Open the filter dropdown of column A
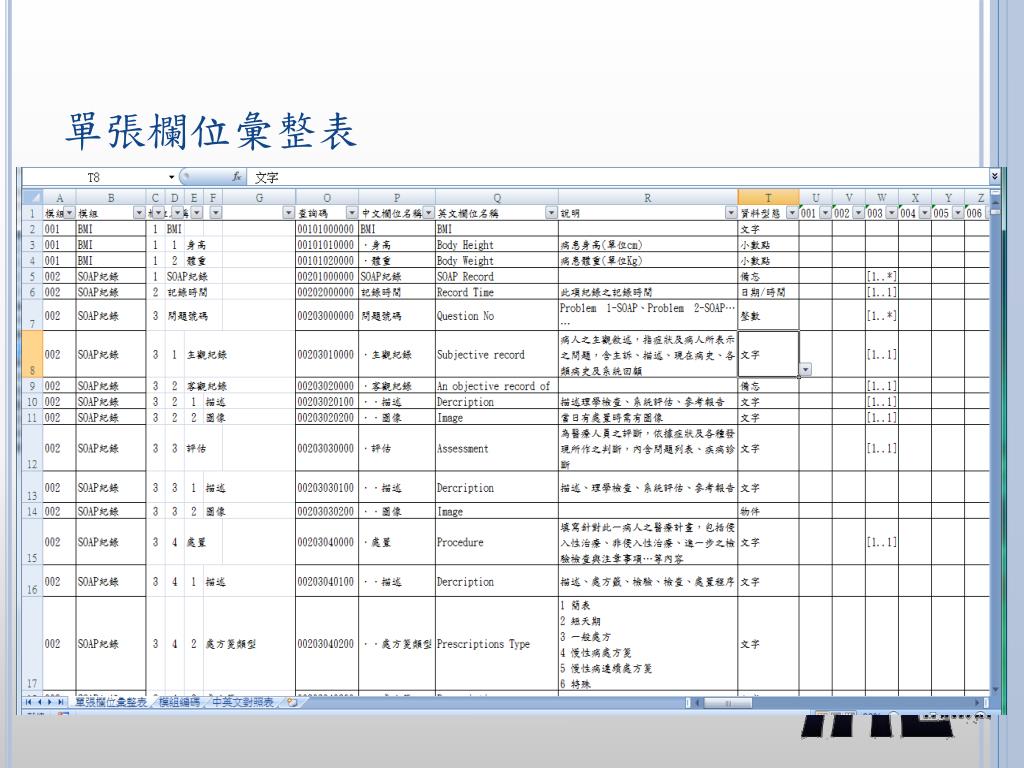1024x768 pixels. point(70,213)
